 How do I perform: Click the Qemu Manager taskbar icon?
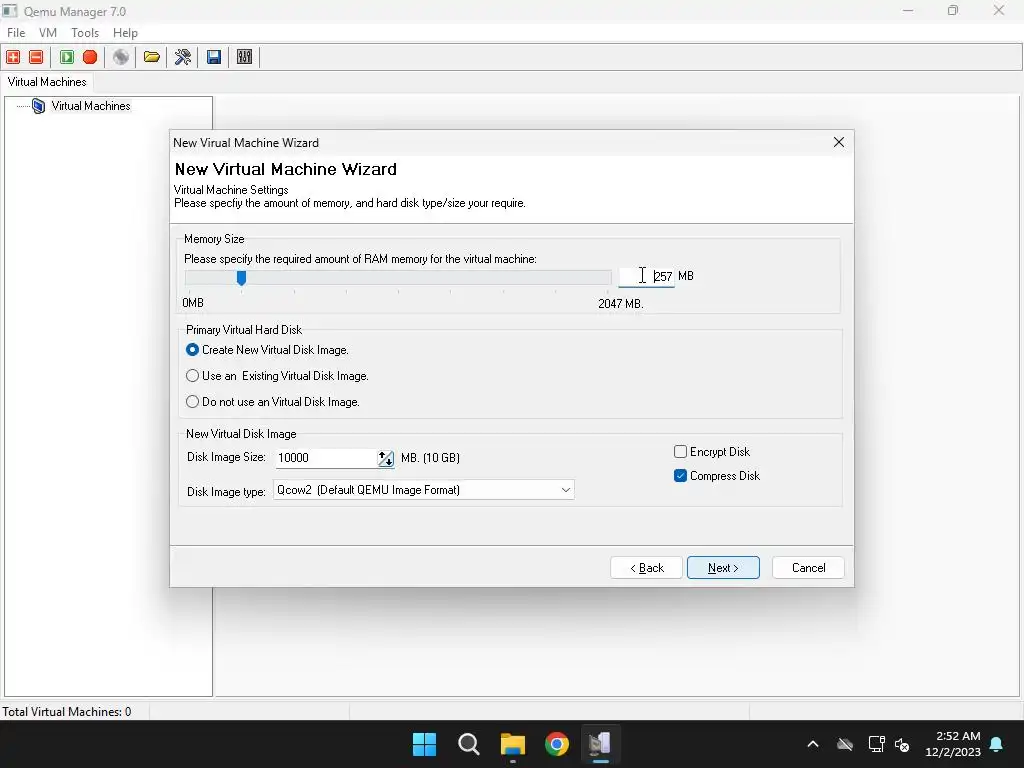(600, 744)
